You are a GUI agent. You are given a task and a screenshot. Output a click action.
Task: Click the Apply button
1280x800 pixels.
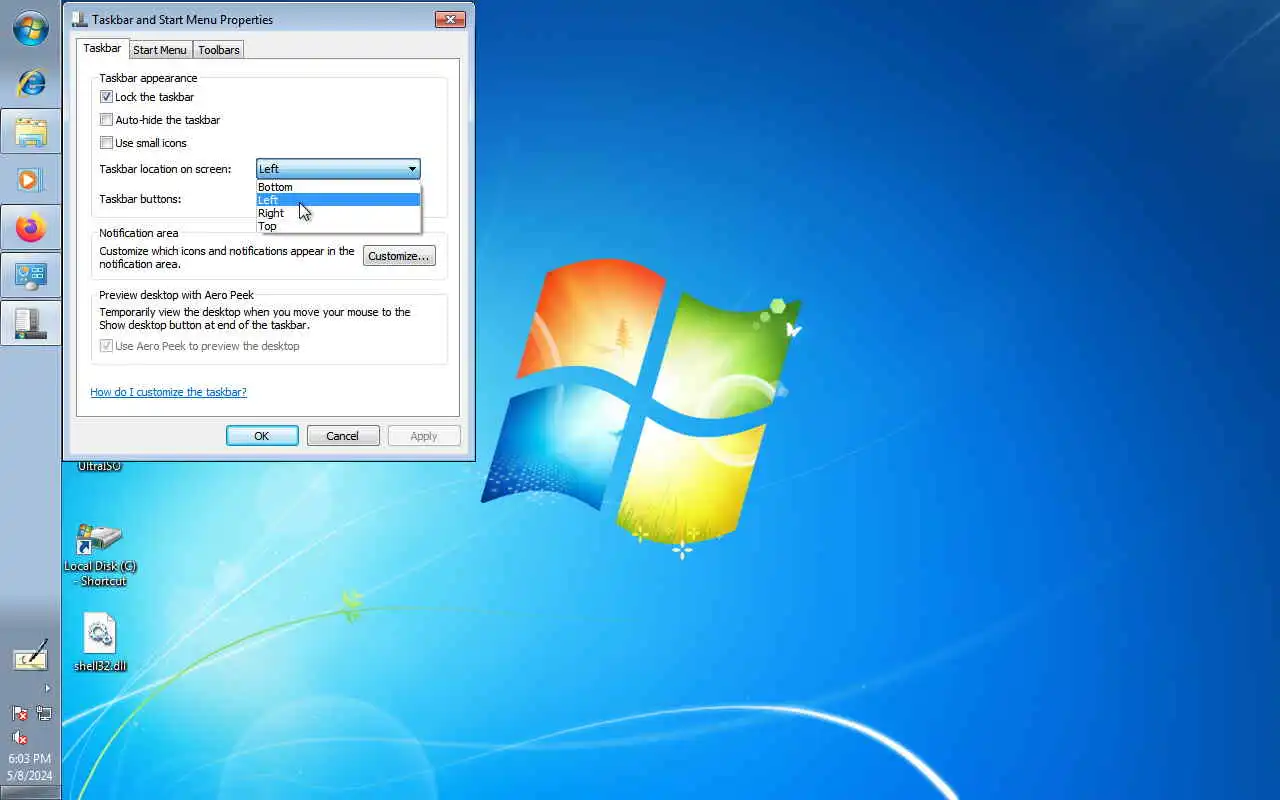(424, 436)
